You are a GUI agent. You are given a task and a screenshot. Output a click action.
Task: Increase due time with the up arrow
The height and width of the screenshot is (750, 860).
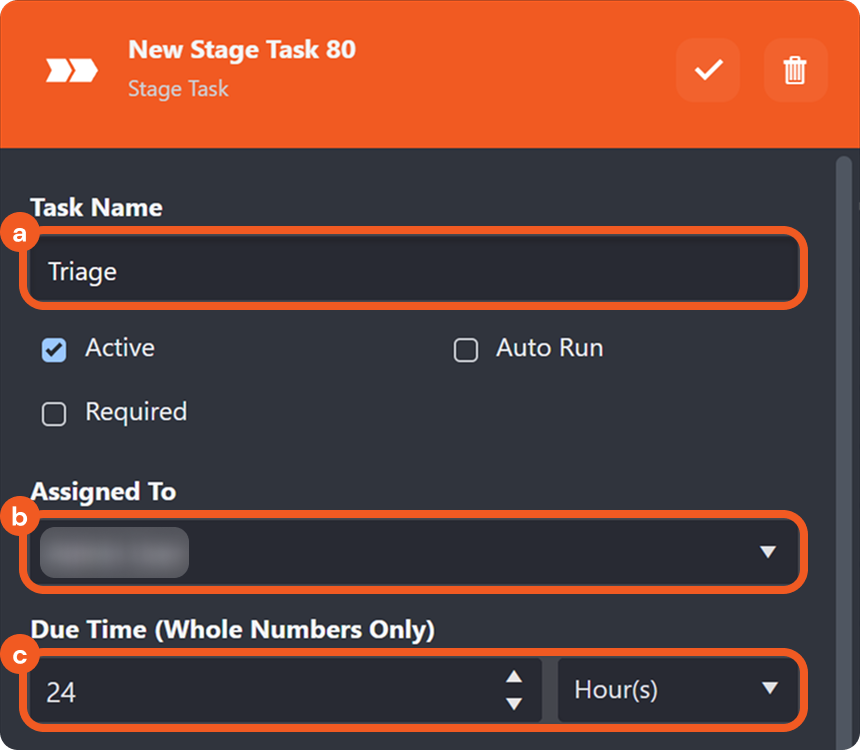pos(514,677)
